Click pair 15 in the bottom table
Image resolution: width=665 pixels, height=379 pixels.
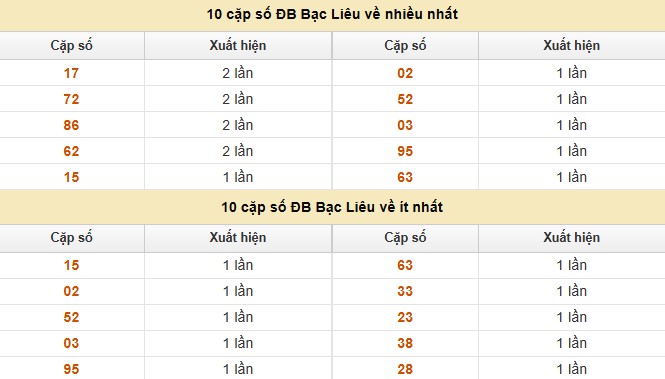tap(71, 265)
